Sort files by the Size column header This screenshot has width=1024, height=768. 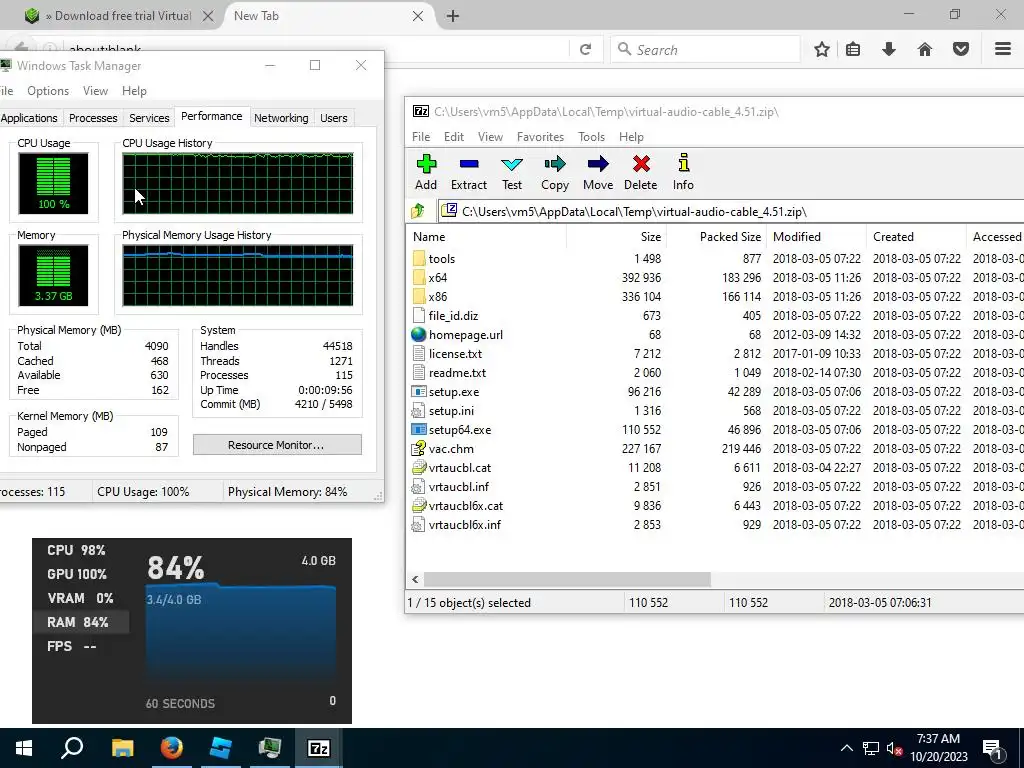point(616,236)
